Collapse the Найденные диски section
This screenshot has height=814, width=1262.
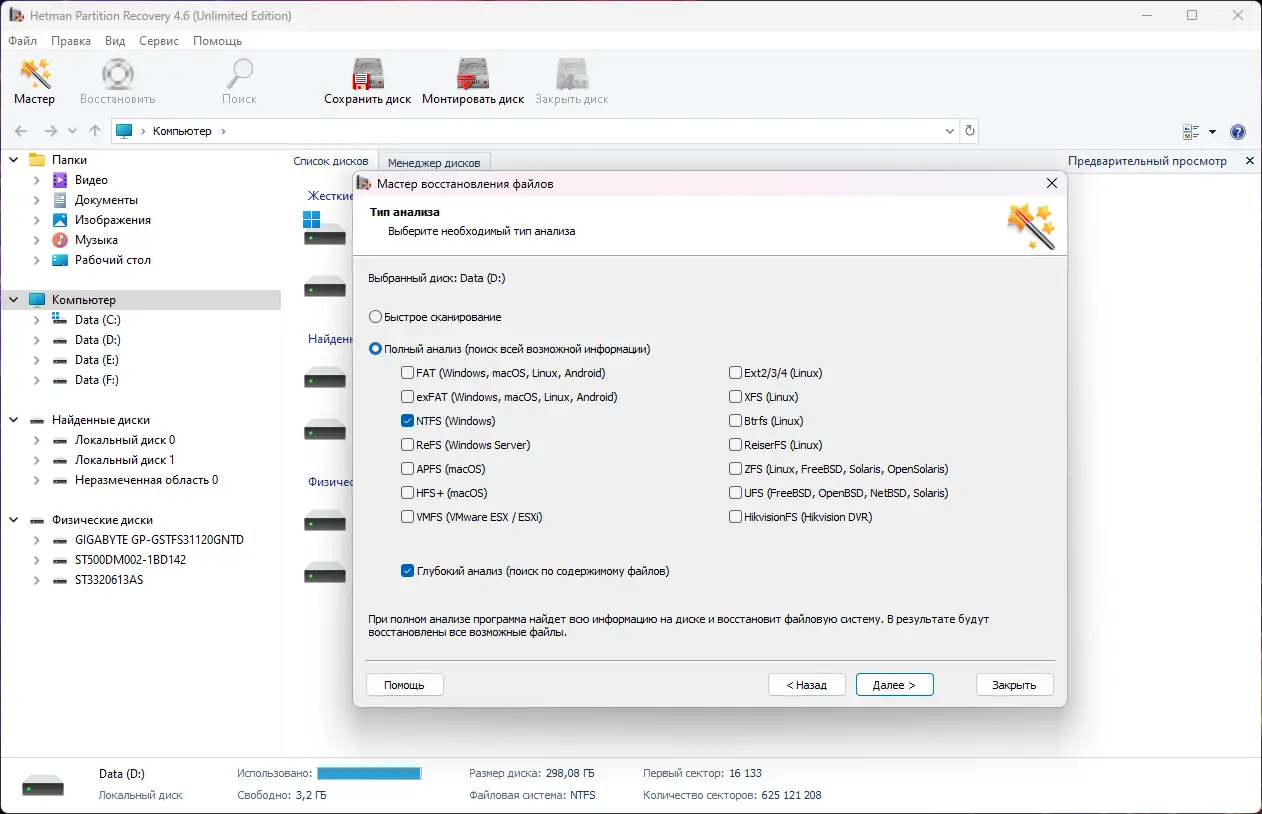[x=14, y=420]
